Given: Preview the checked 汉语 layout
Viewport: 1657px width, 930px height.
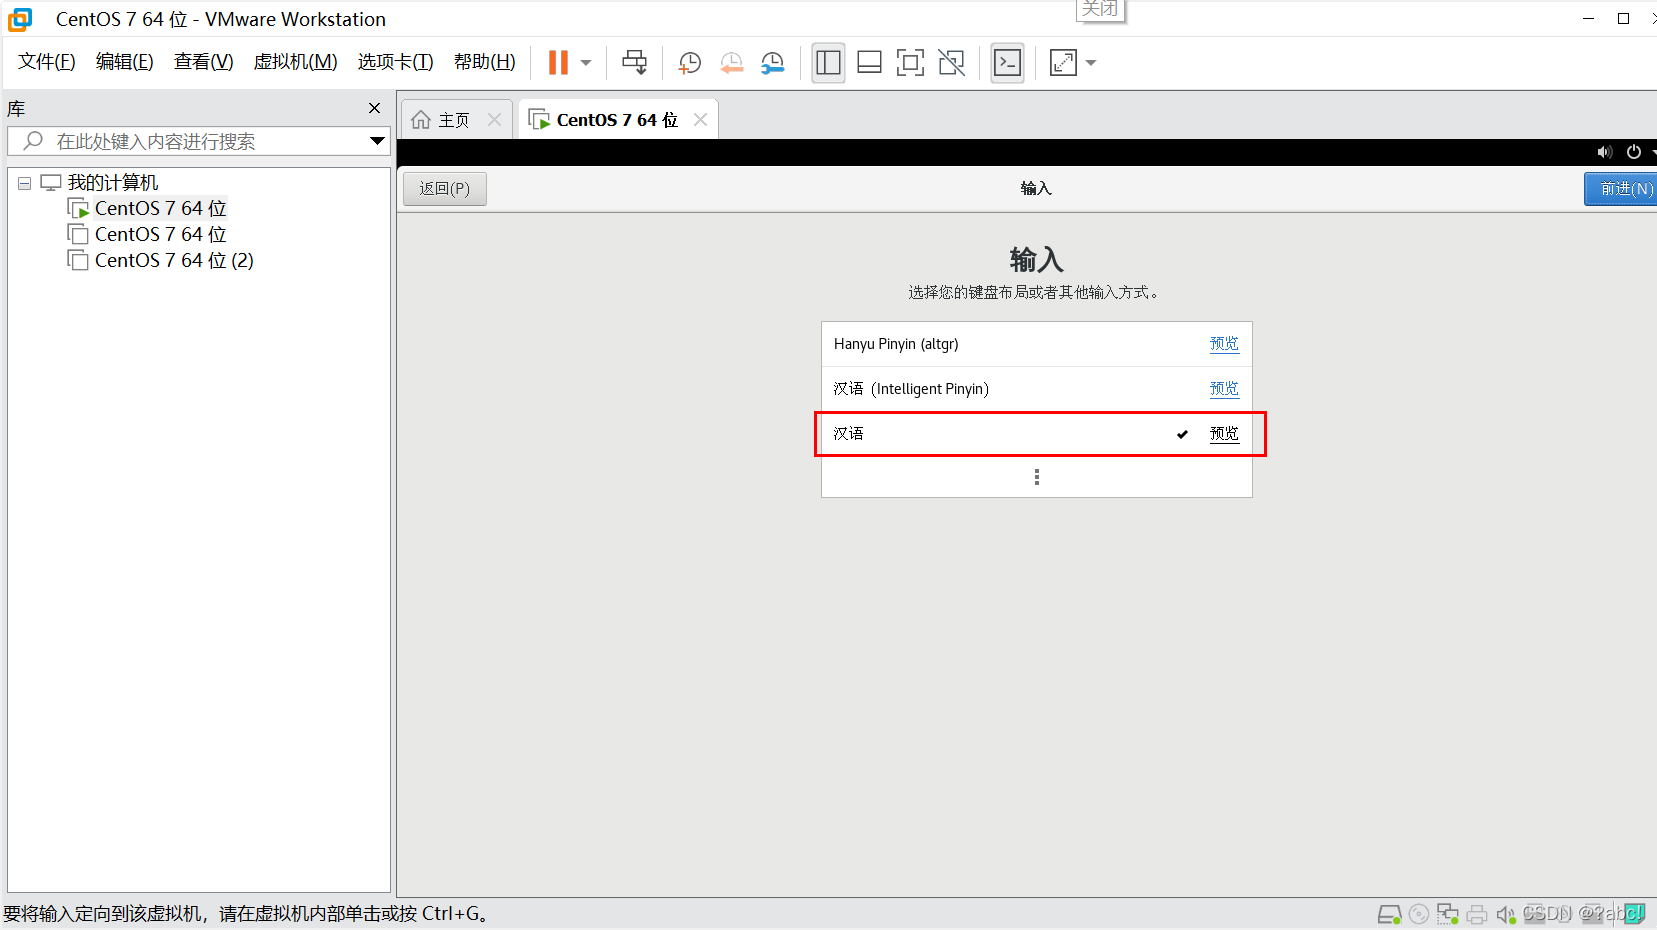Looking at the screenshot, I should click(1224, 433).
